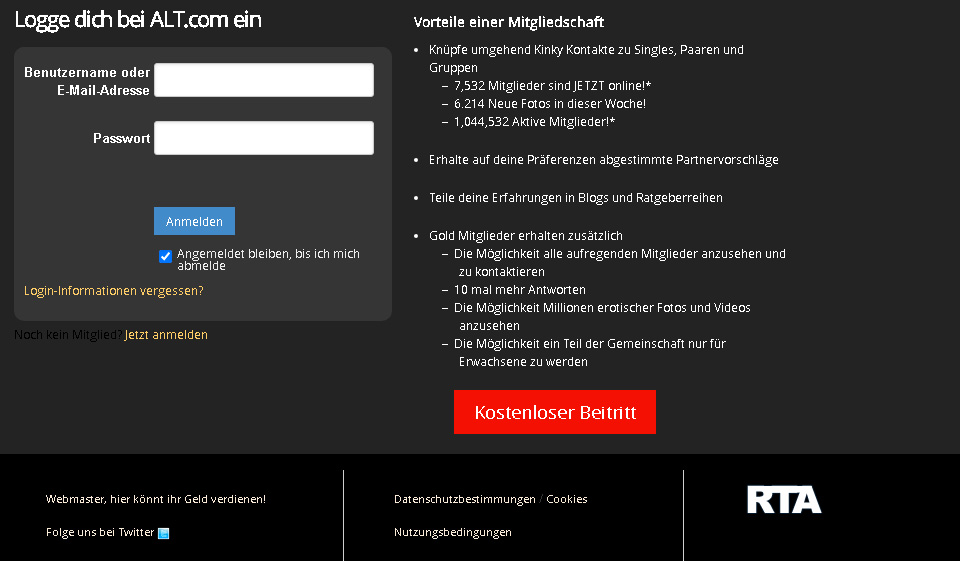Click the Twitter icon in the footer
The image size is (960, 561).
point(163,533)
